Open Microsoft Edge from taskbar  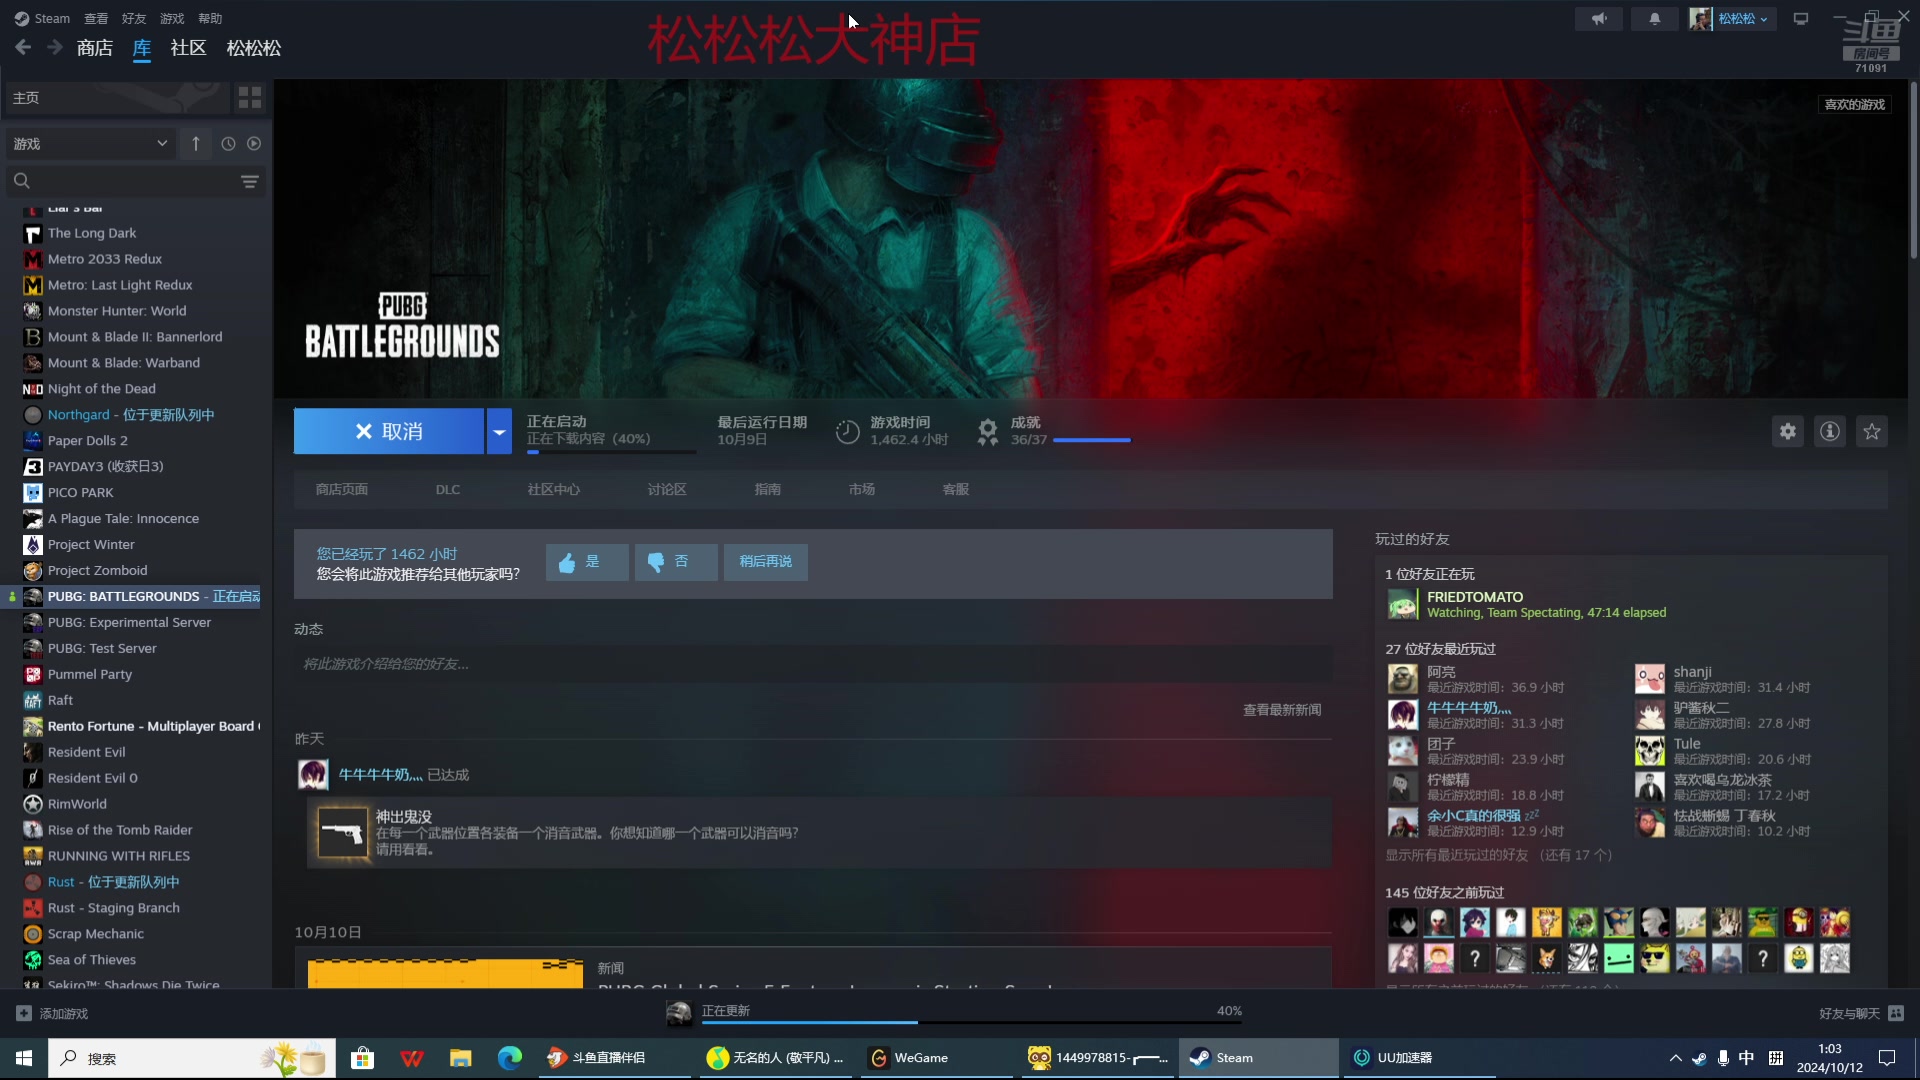[x=510, y=1058]
